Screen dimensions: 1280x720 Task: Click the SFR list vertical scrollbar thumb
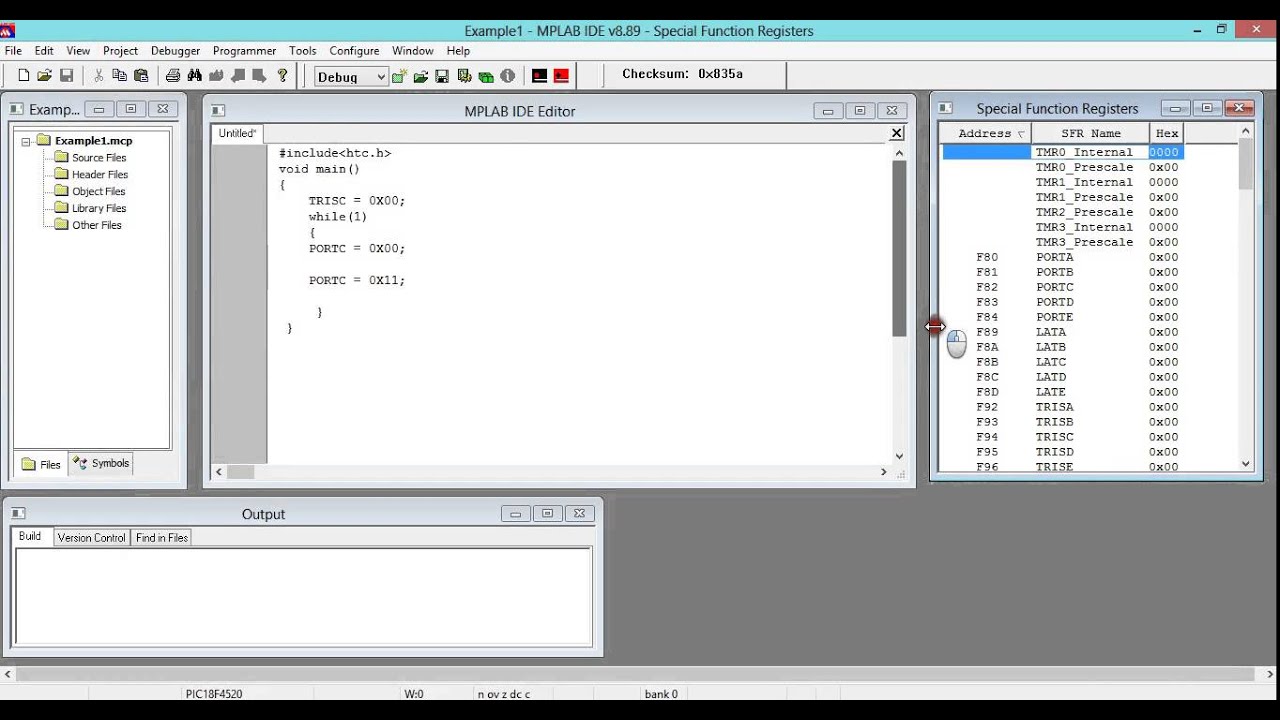[1246, 164]
